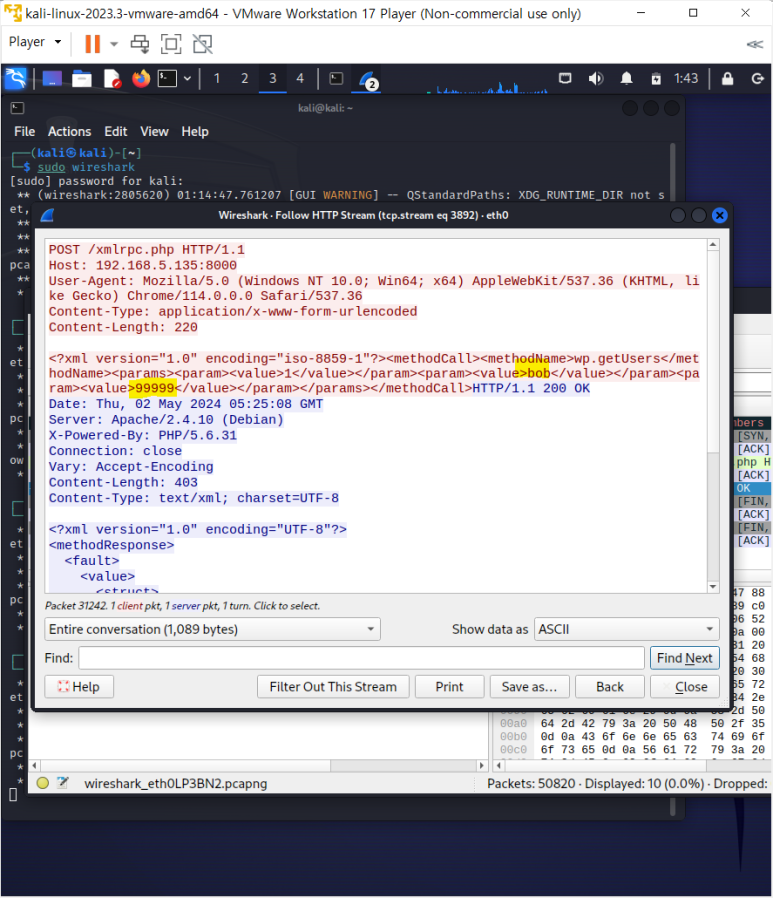Switch to workspace 3
This screenshot has width=773, height=898.
[273, 78]
